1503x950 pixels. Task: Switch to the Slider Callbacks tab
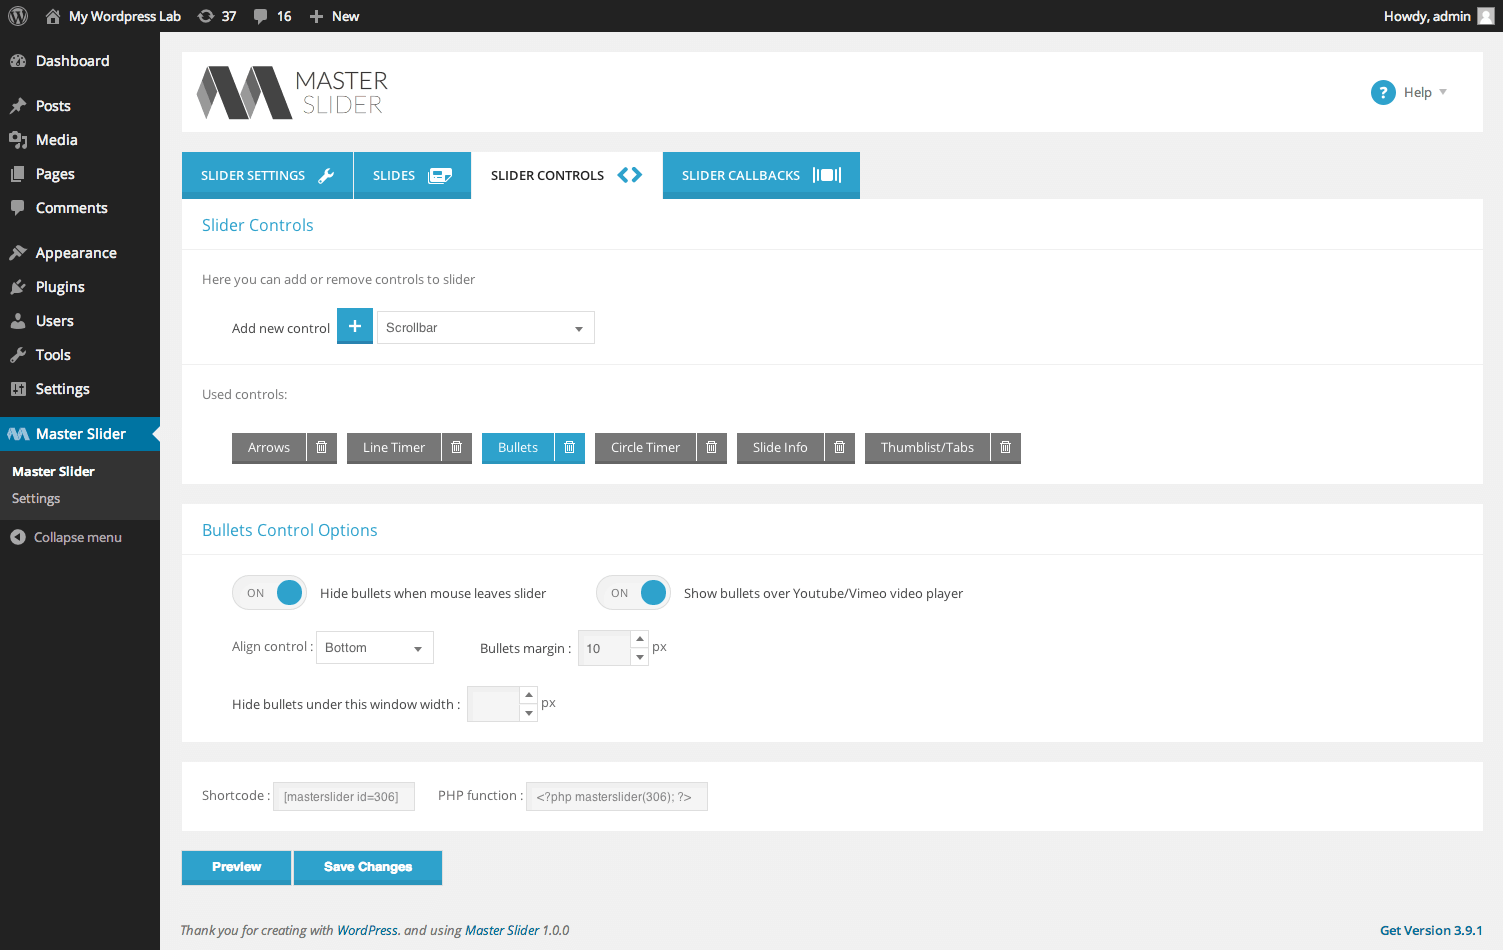(x=761, y=175)
